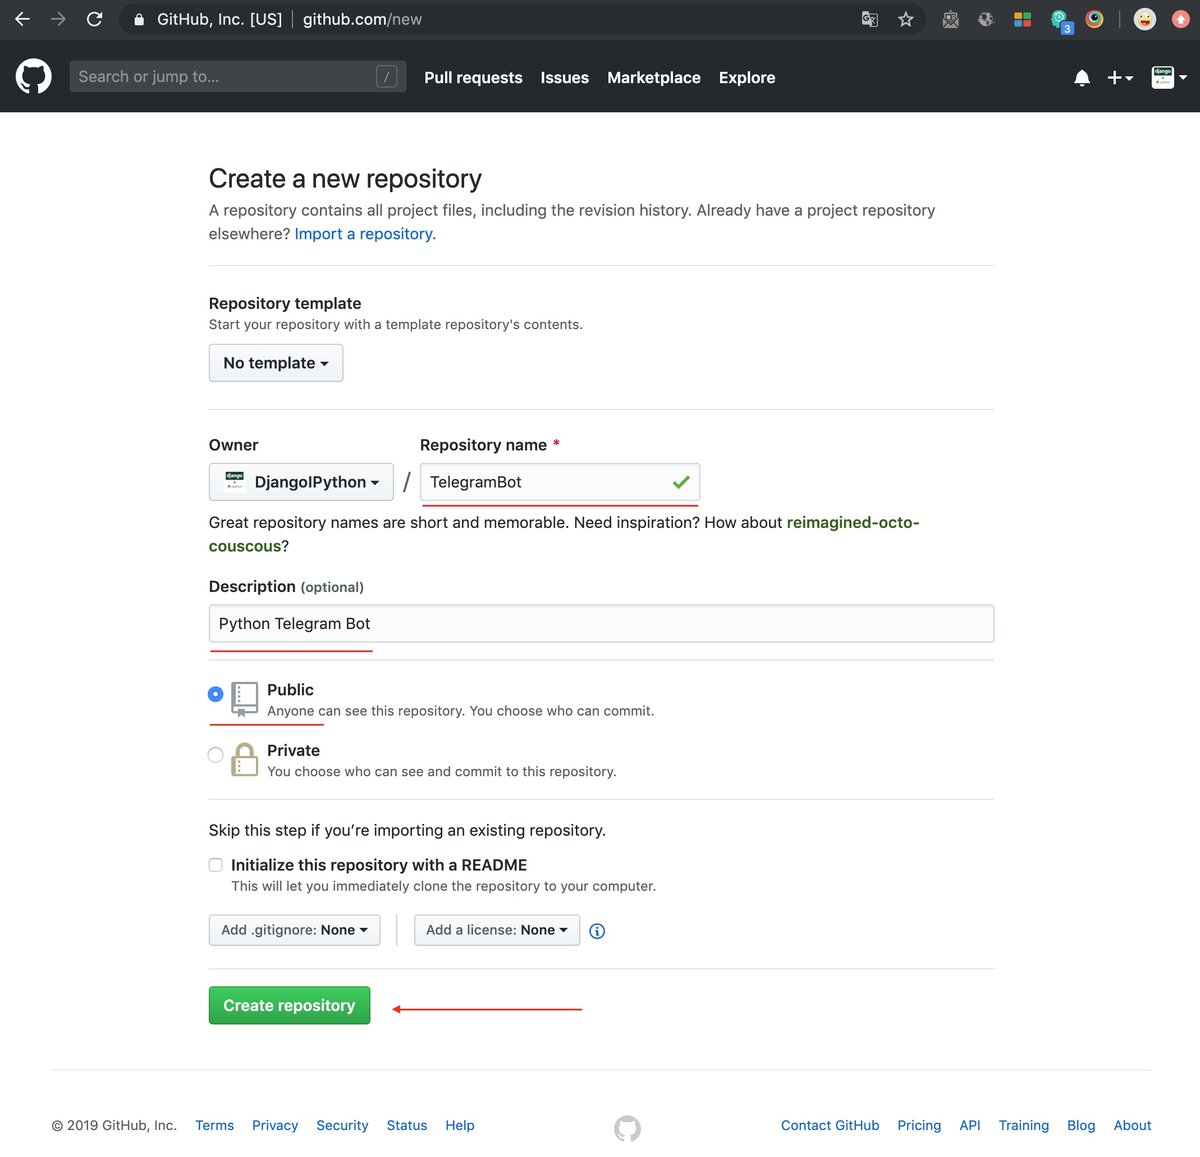Click the Create a new repository heading
Screen dimensions: 1200x1157
pos(345,178)
